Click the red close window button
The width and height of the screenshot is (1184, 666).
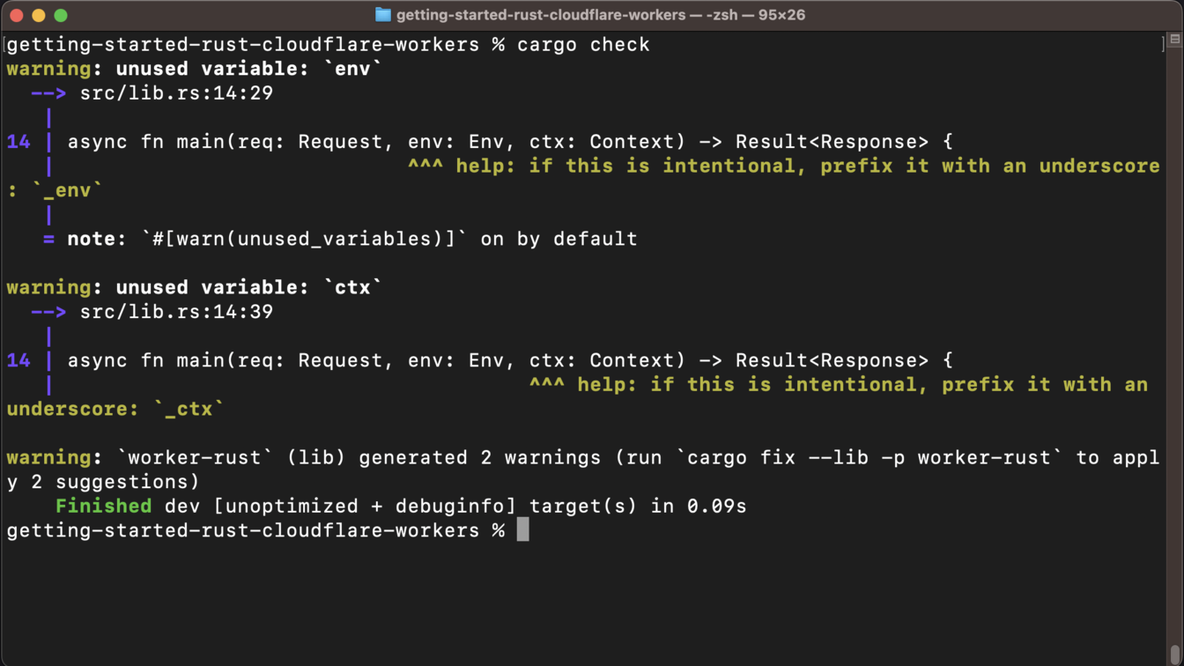coord(17,15)
